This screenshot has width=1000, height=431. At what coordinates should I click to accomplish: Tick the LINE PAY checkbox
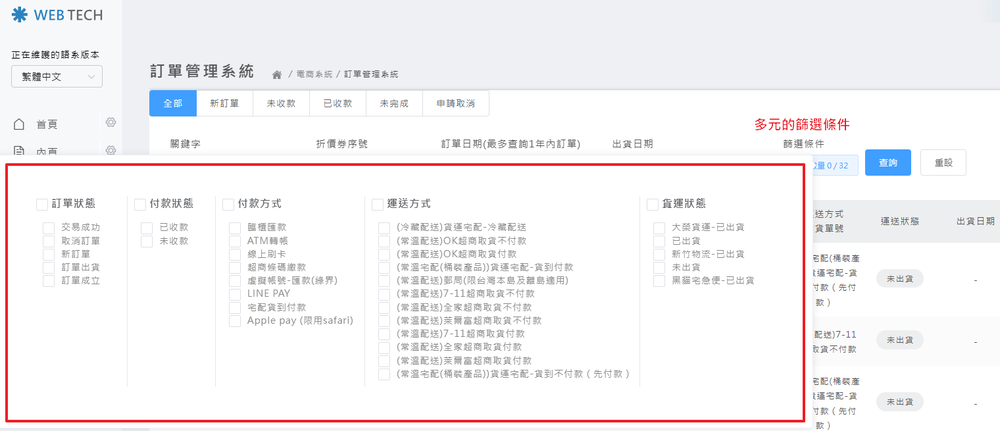tap(235, 295)
